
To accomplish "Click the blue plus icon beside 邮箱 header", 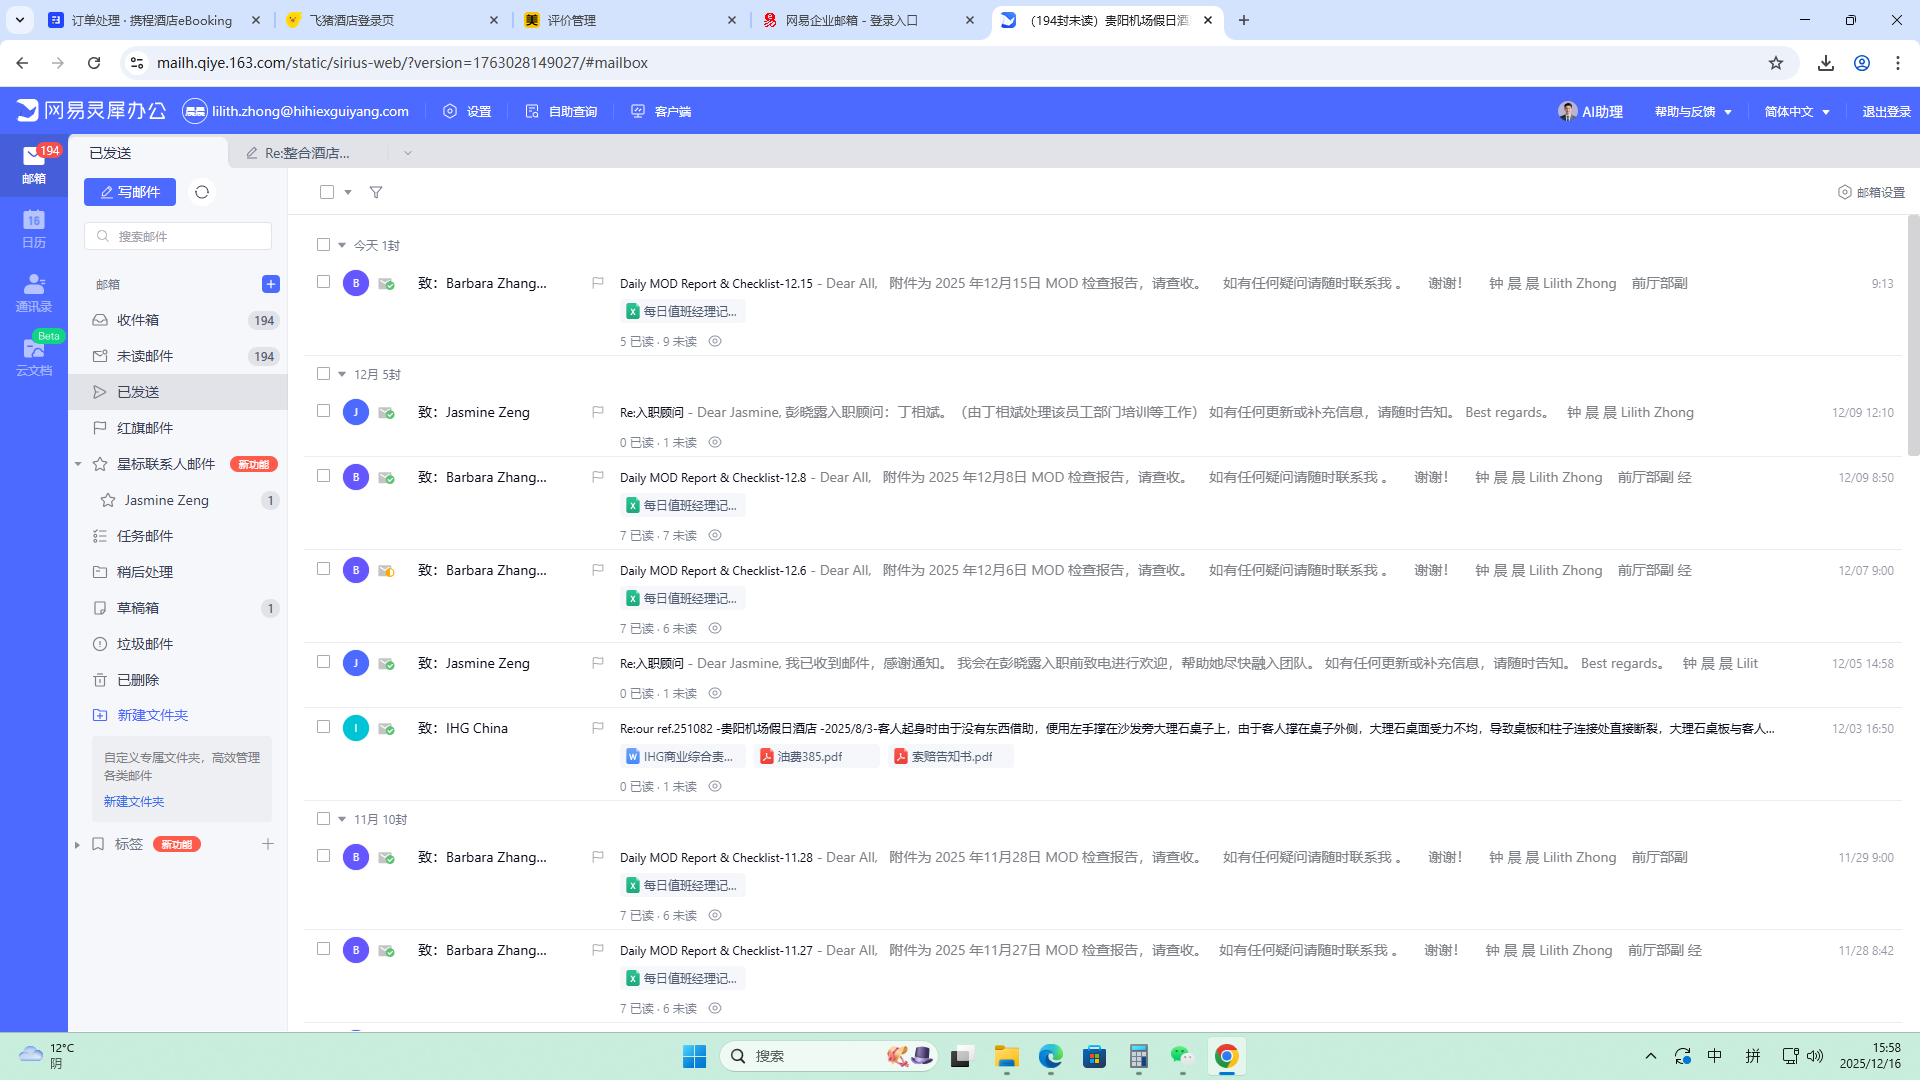I will [270, 284].
